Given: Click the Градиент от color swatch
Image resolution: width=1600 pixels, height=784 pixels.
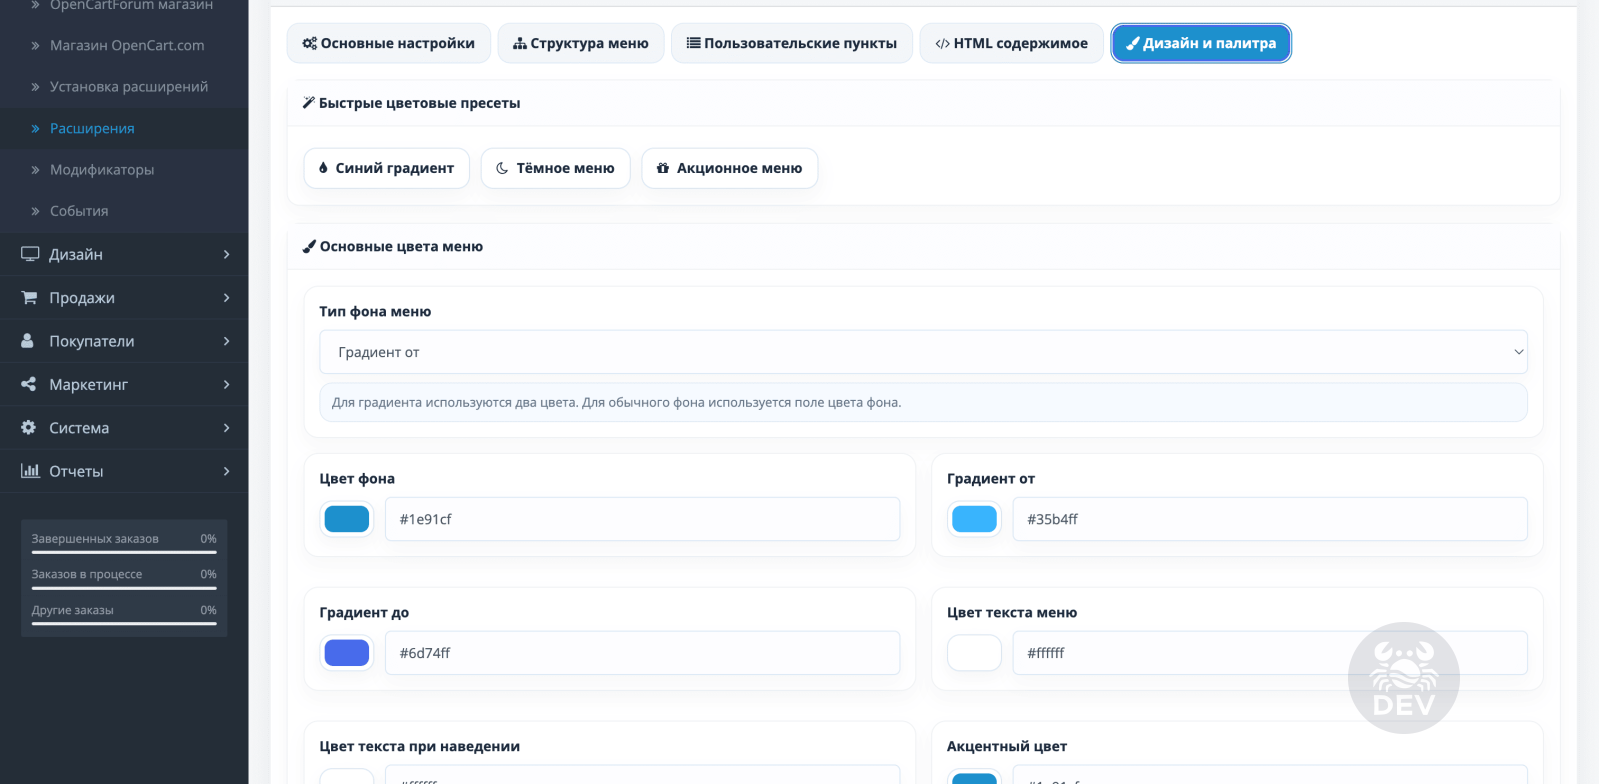Looking at the screenshot, I should 974,519.
